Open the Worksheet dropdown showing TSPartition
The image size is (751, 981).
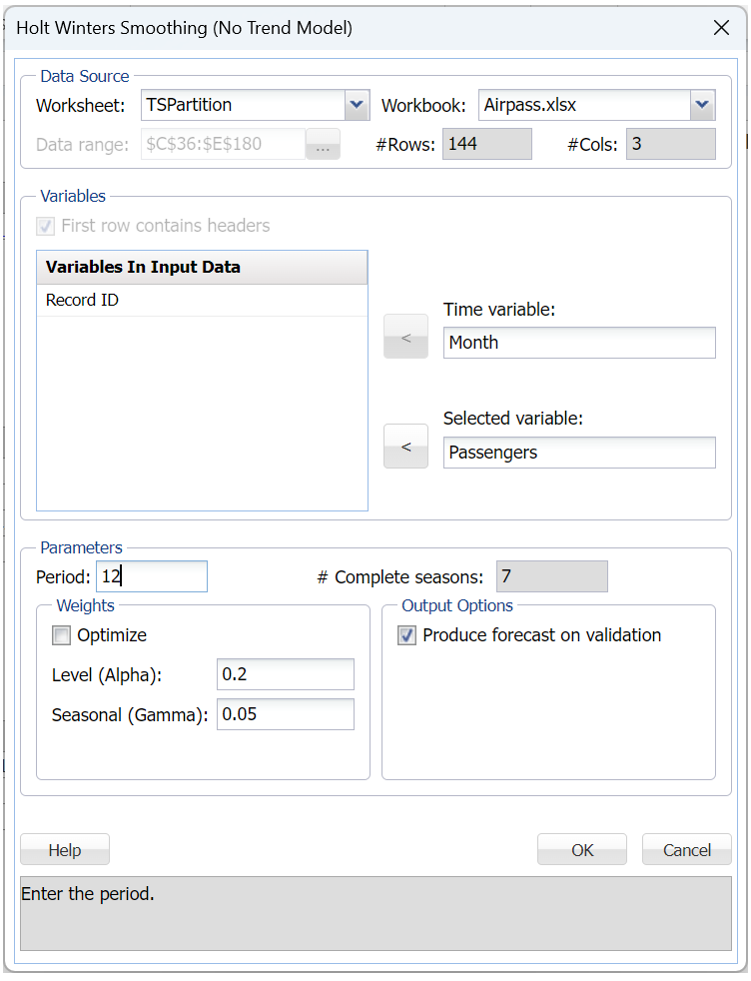click(357, 104)
